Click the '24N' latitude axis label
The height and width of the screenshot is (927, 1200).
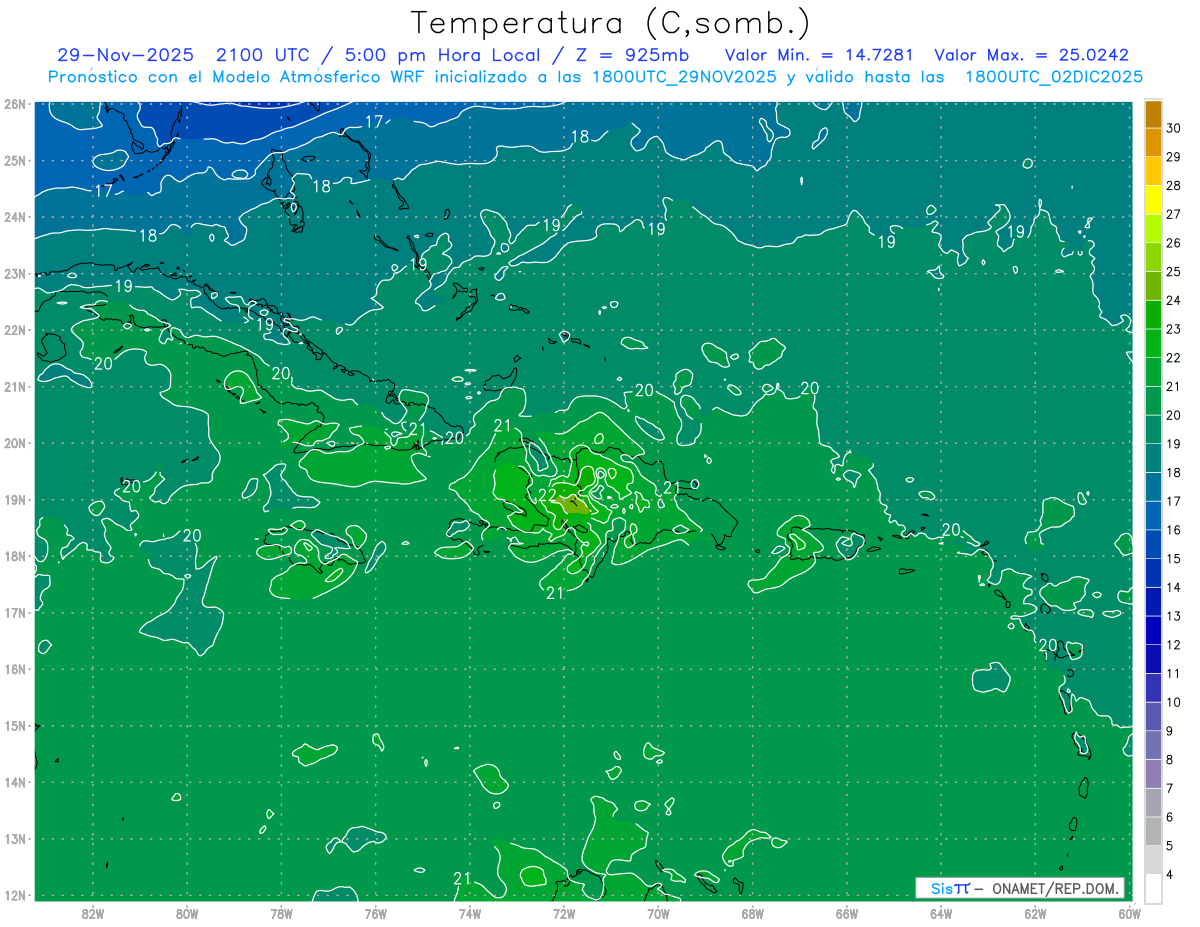tap(14, 217)
